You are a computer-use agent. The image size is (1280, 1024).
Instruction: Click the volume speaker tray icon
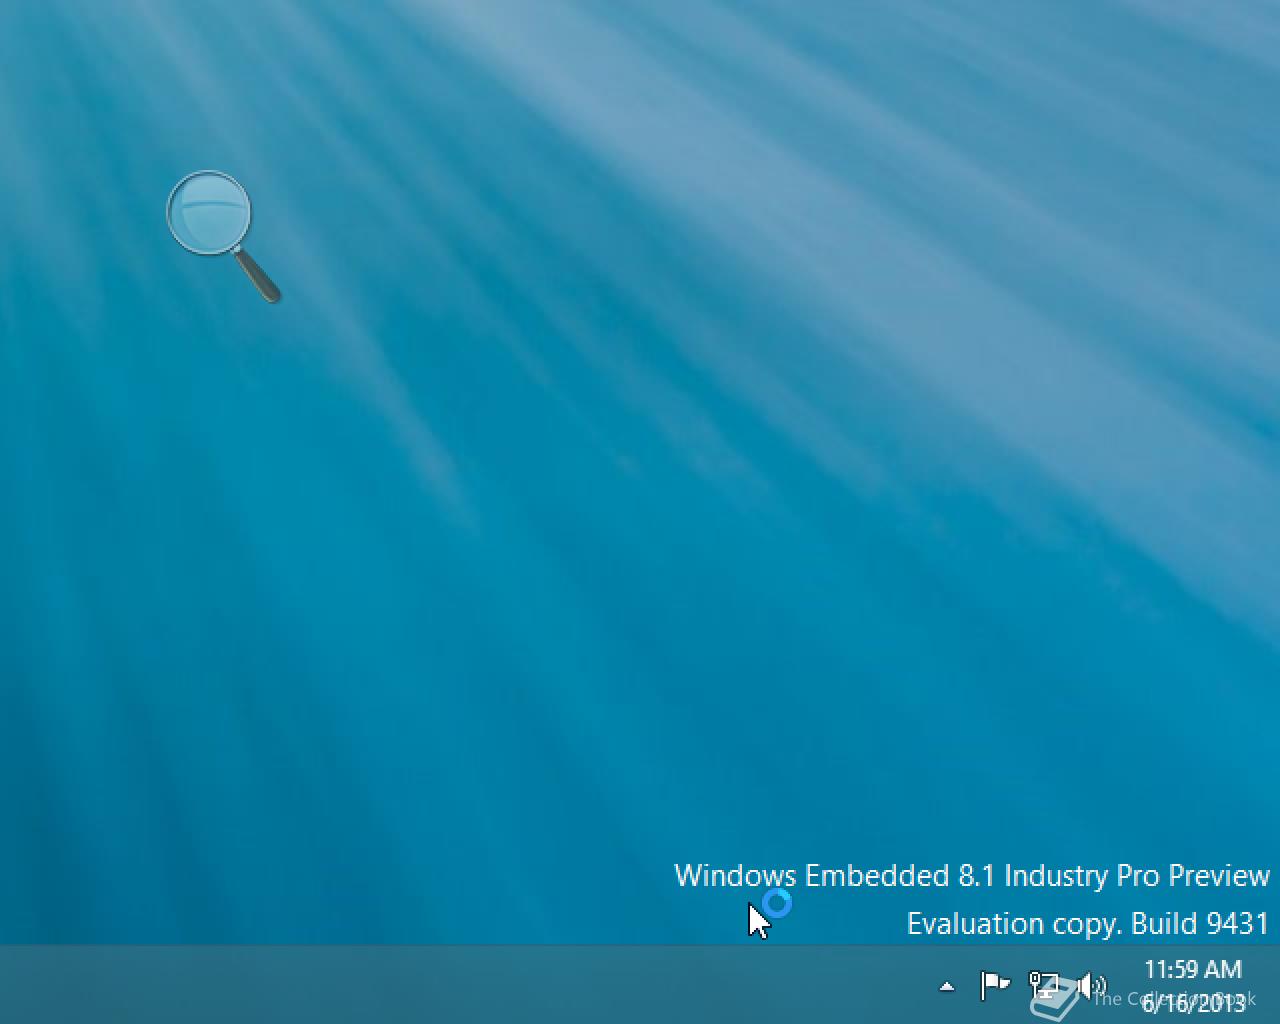(x=1091, y=986)
